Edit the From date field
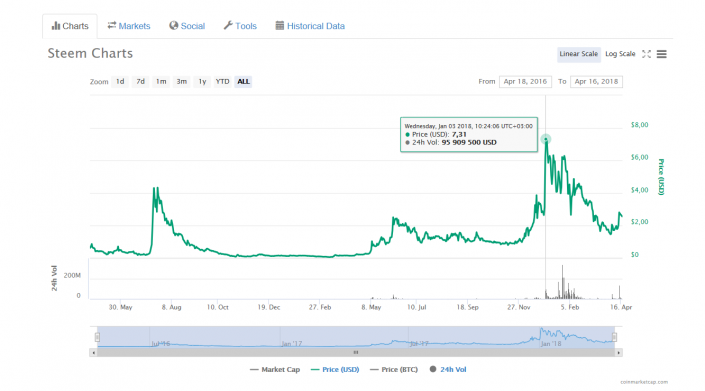The image size is (705, 391). [x=525, y=81]
